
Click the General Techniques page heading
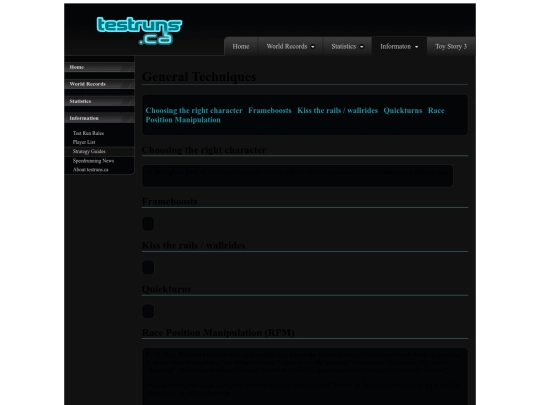199,76
